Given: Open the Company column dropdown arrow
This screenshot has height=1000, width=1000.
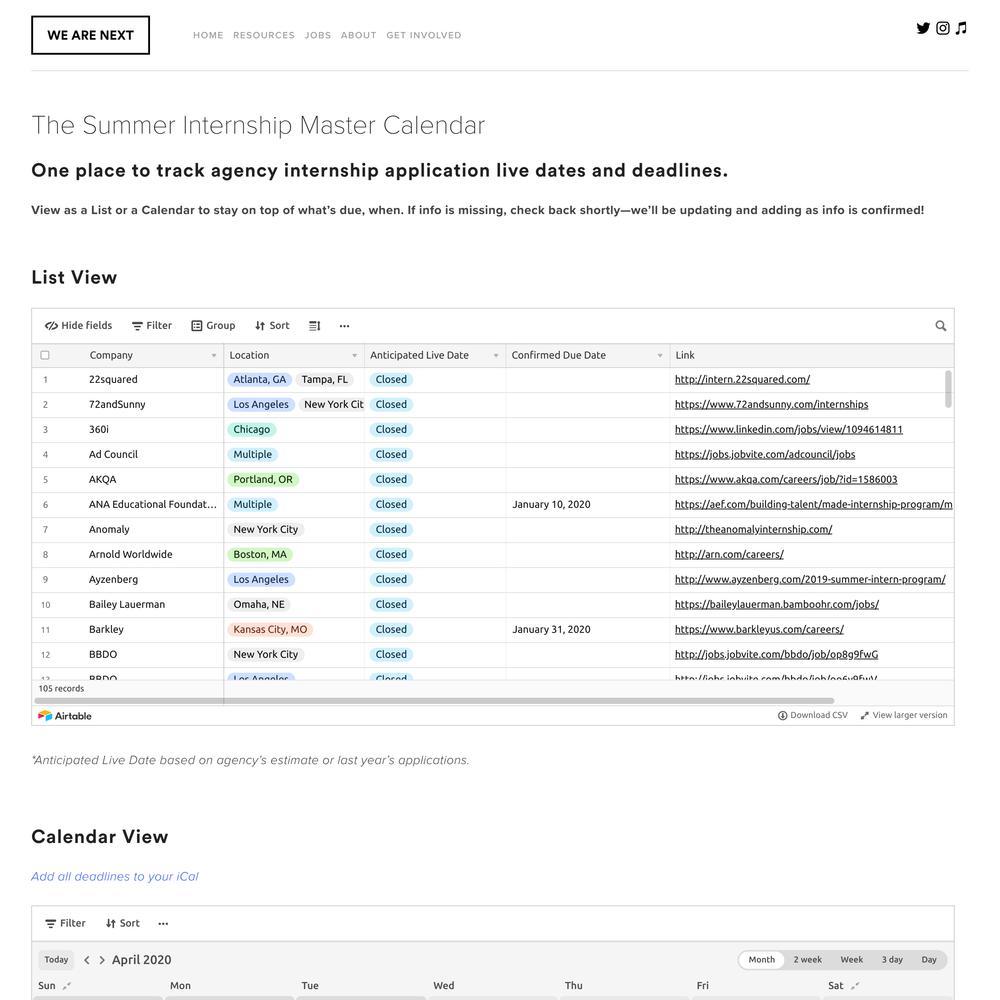Looking at the screenshot, I should pyautogui.click(x=214, y=356).
